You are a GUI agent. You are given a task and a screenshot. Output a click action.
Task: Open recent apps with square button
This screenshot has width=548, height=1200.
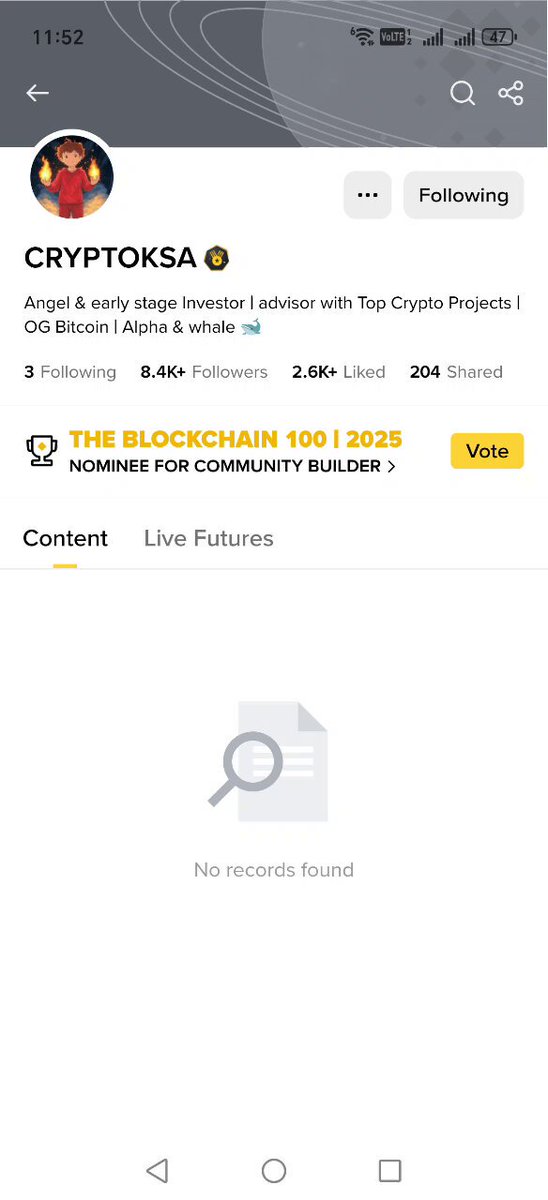pos(390,1170)
